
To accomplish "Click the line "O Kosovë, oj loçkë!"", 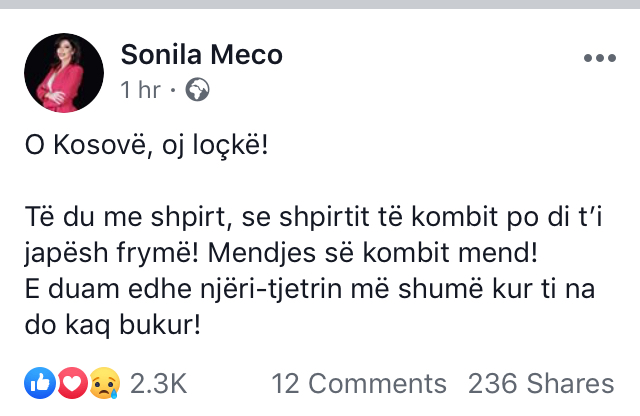I will 147,147.
